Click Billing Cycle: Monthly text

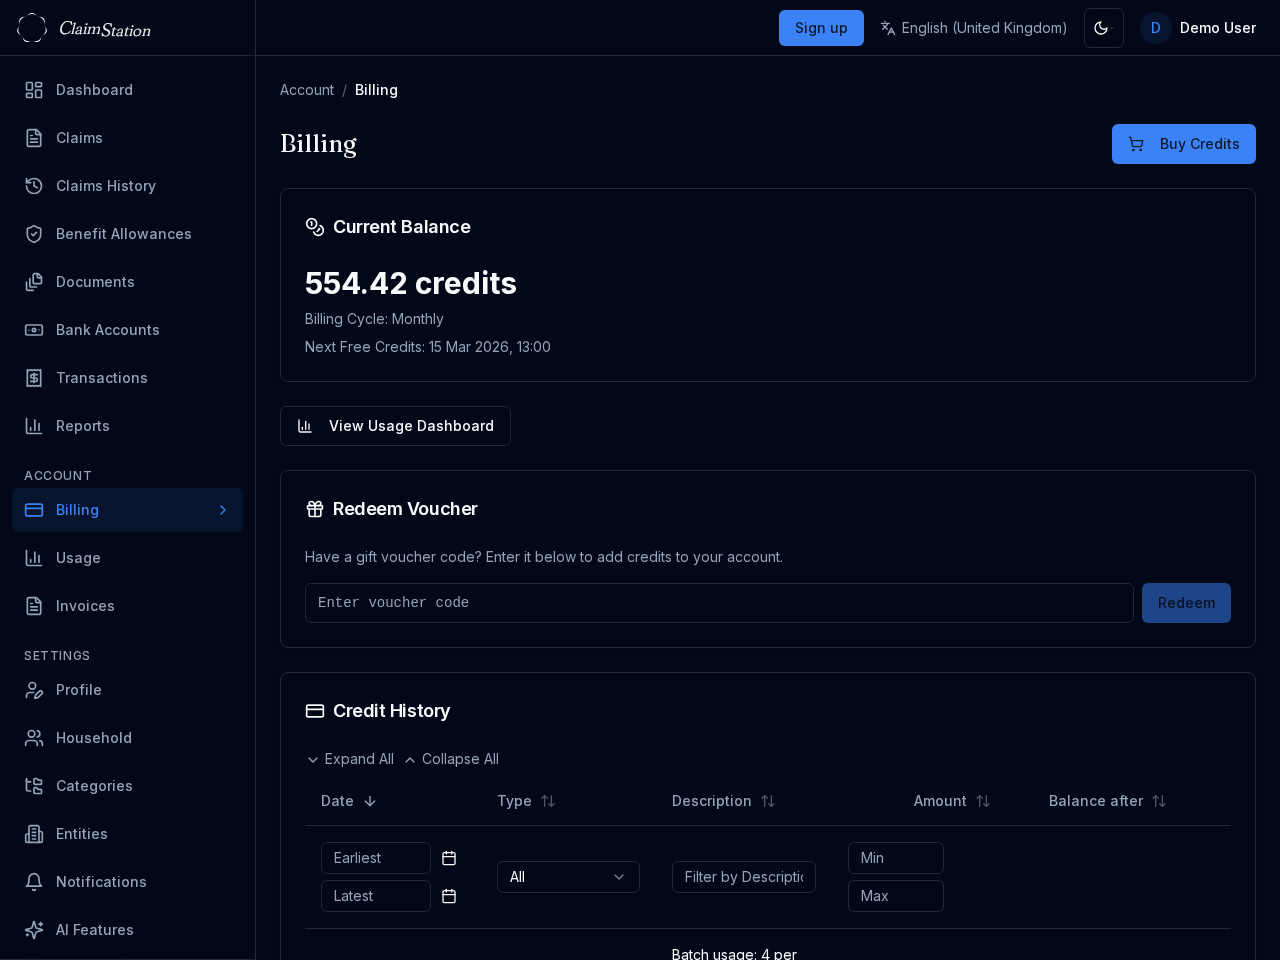point(374,319)
